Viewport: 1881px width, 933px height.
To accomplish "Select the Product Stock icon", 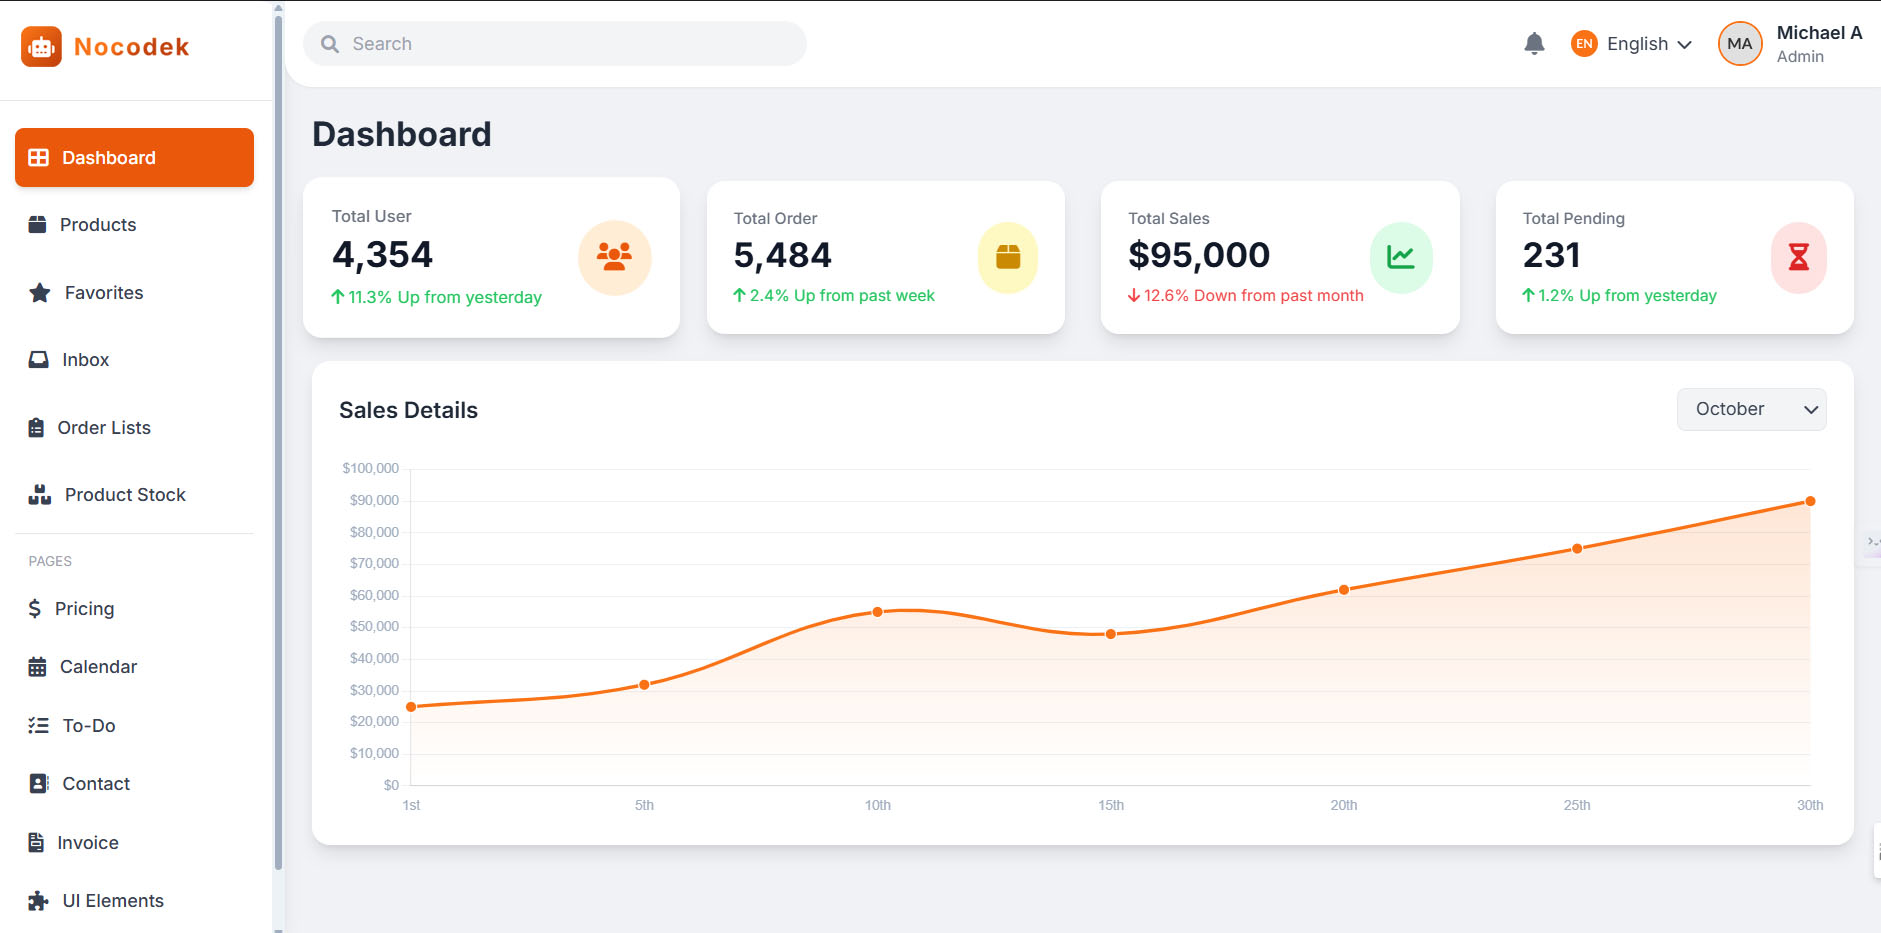I will point(38,494).
